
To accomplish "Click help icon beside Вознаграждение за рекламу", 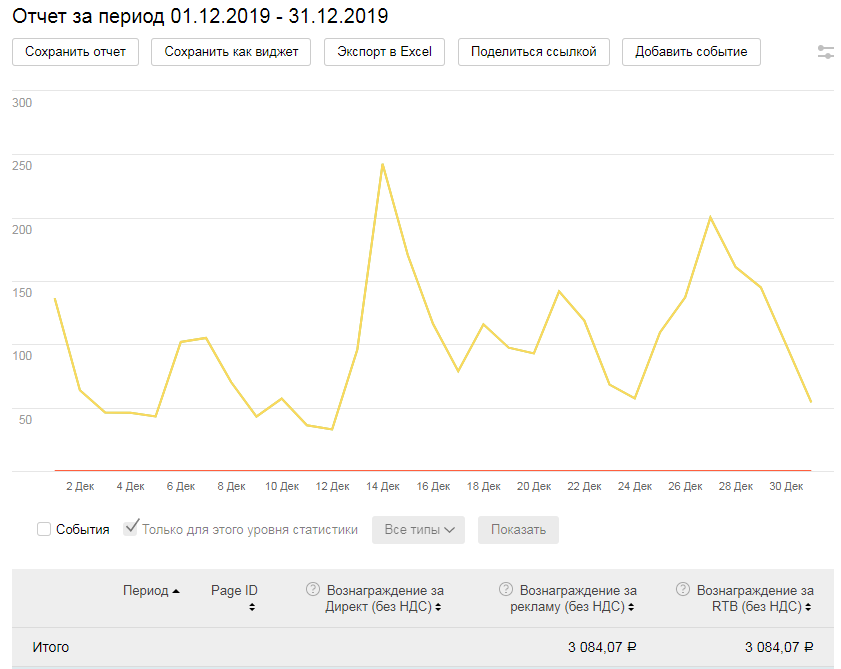I will pyautogui.click(x=506, y=590).
